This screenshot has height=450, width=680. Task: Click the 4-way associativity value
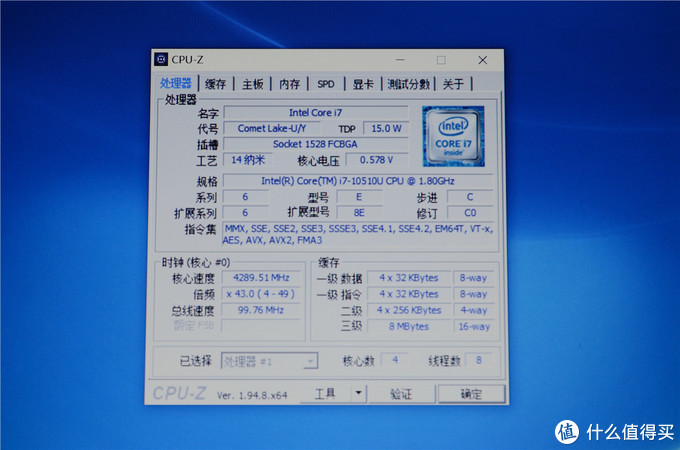(x=474, y=310)
